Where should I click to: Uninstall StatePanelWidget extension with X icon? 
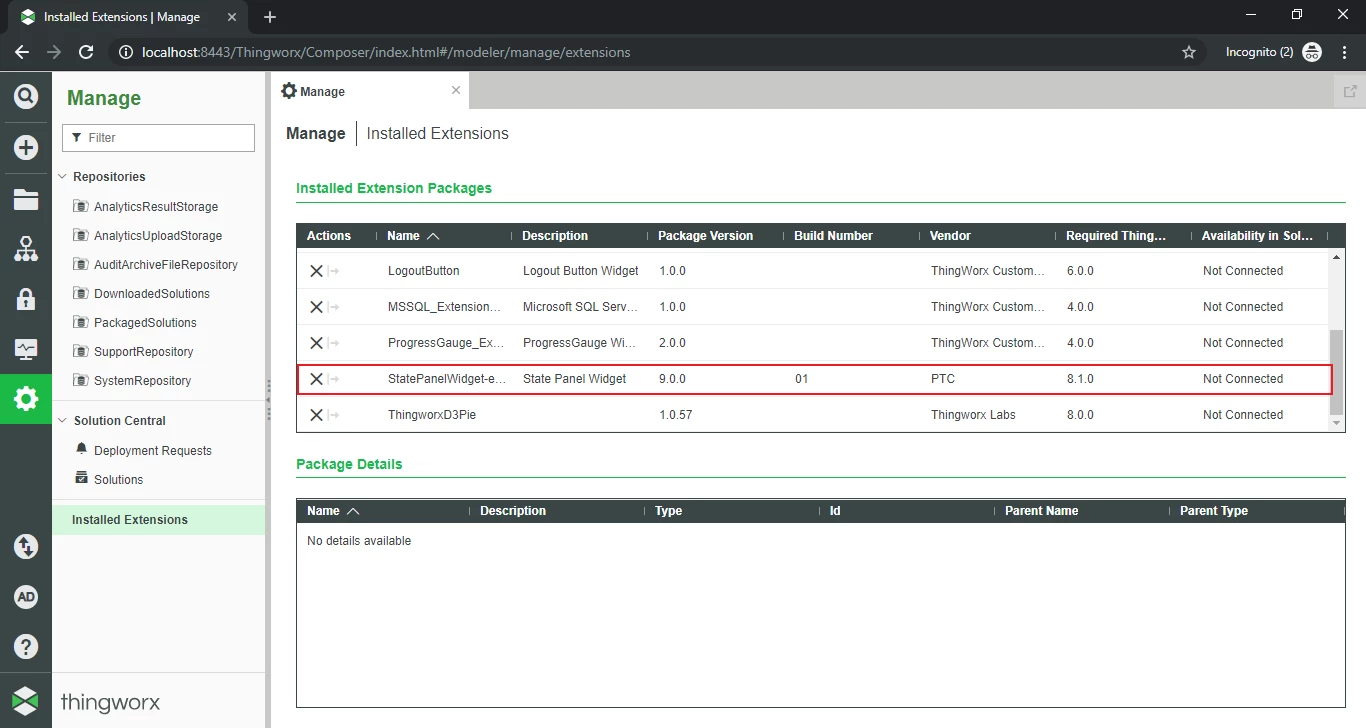coord(316,379)
